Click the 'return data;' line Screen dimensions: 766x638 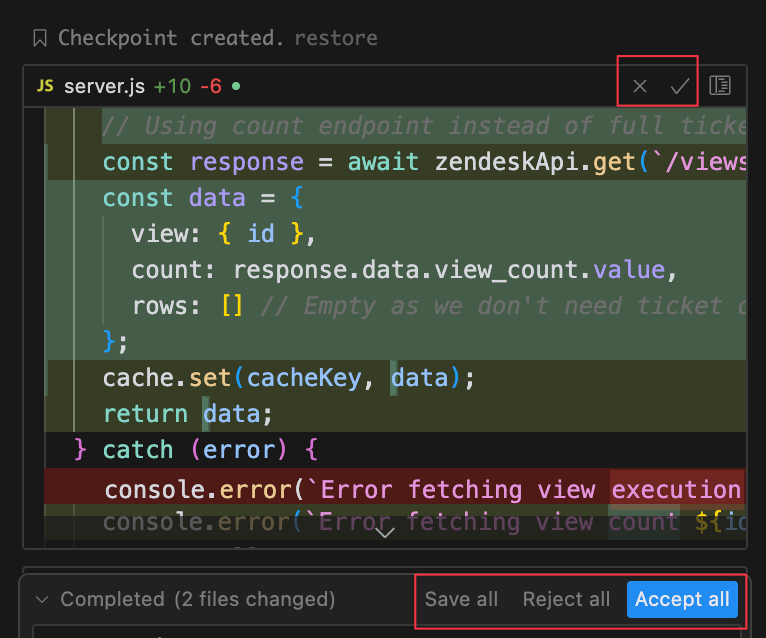[187, 413]
